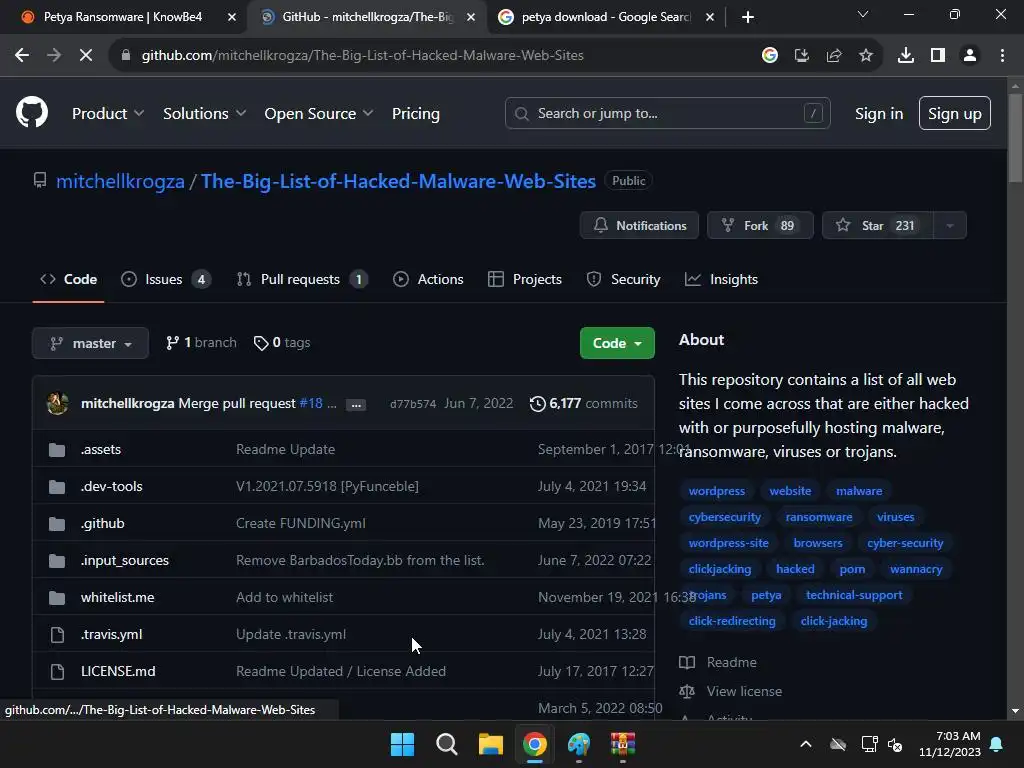Close the Petya Ransomware KnowBe4 tab
The image size is (1024, 768).
(x=232, y=17)
